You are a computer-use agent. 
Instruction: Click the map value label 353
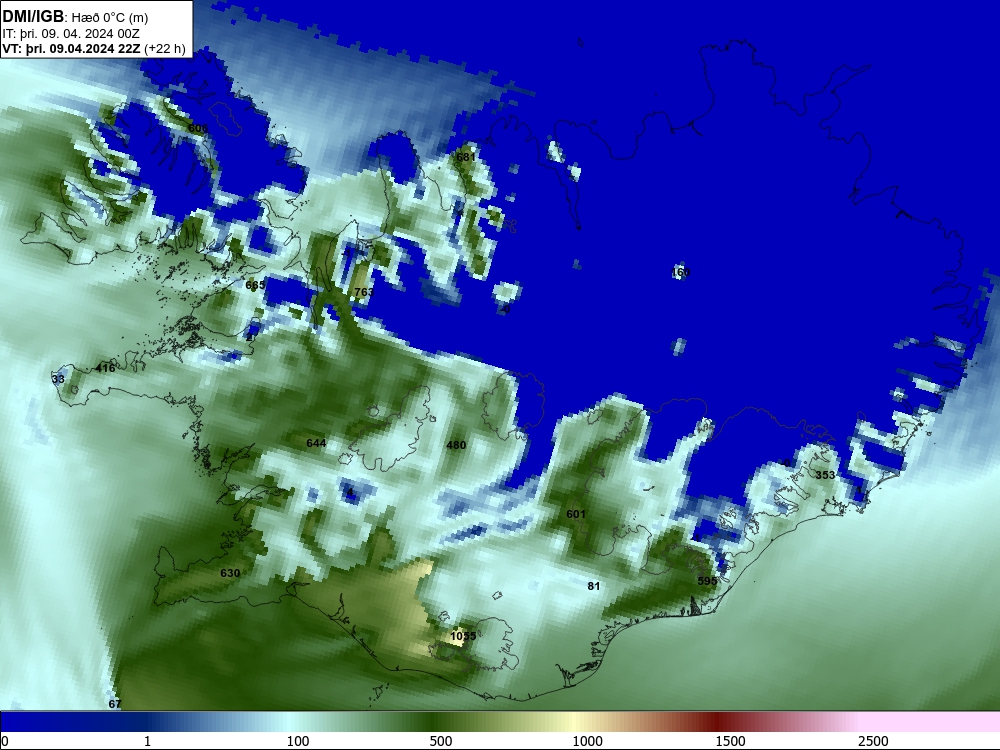click(825, 475)
